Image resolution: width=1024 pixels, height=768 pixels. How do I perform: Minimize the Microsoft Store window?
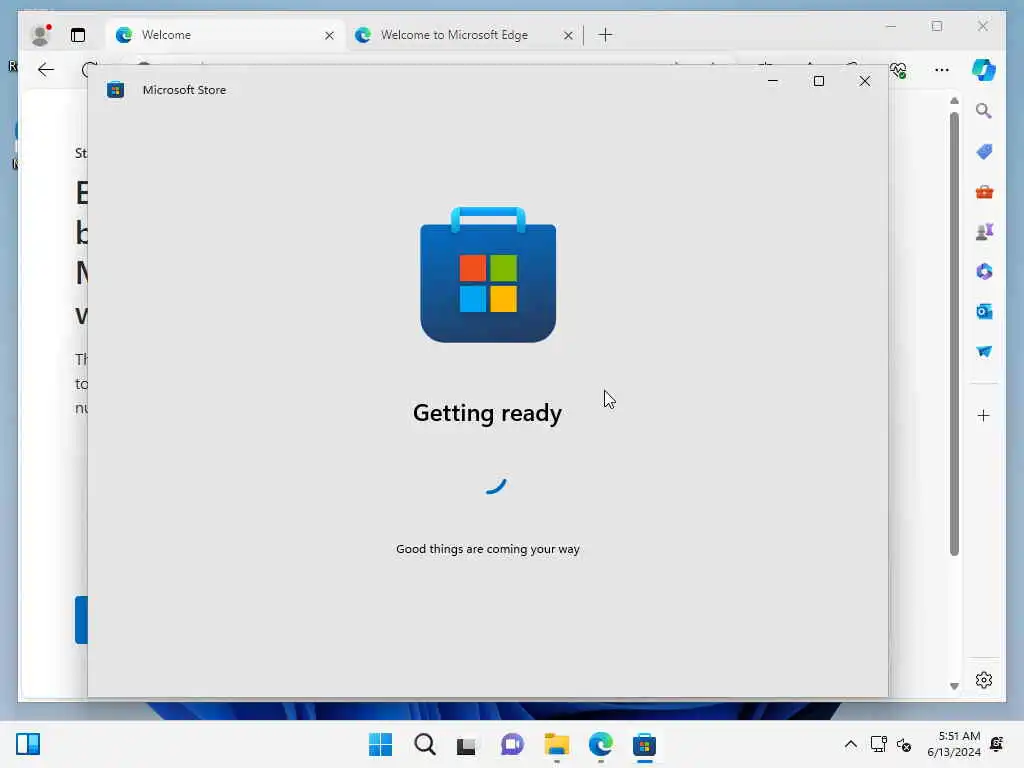coord(773,81)
